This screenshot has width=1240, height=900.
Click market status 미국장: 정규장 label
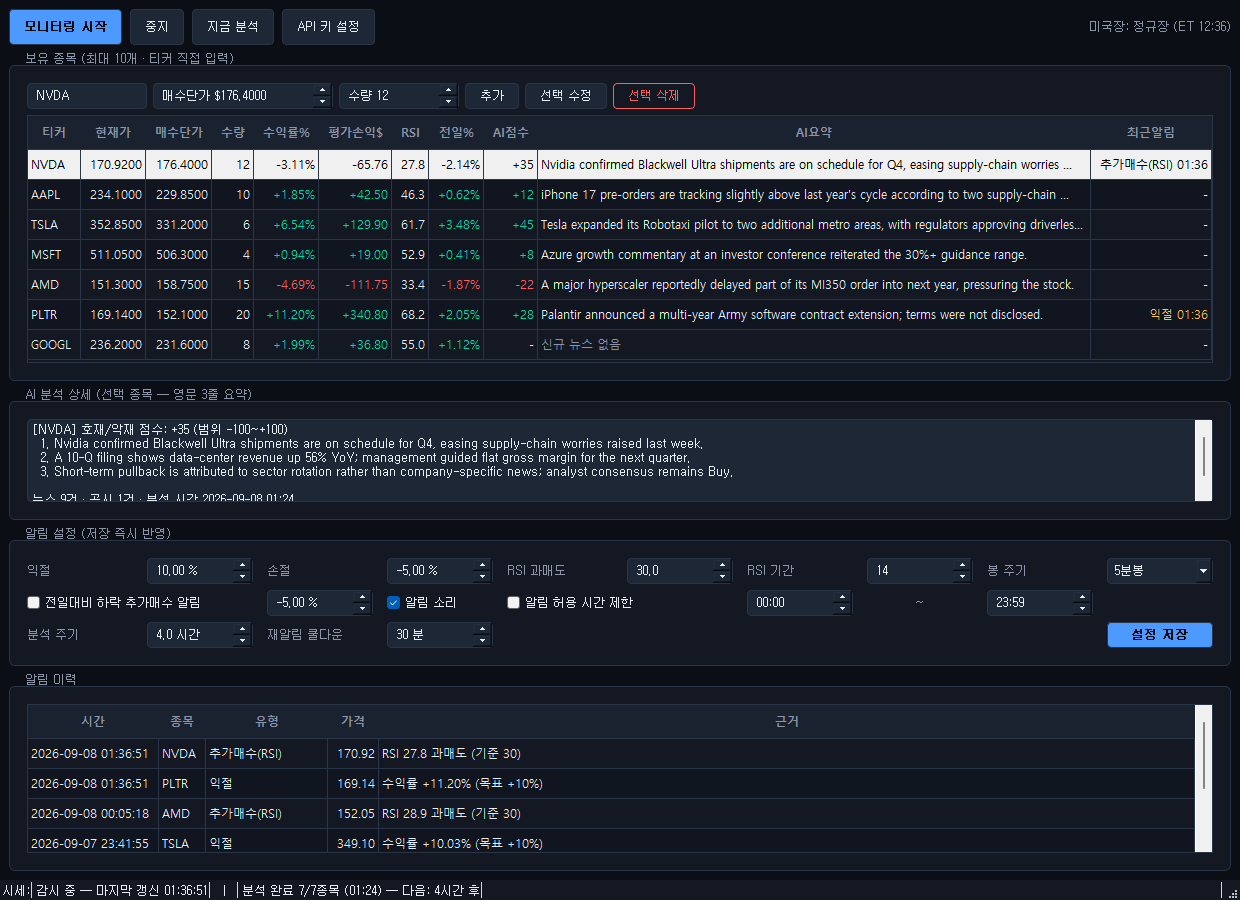[1159, 27]
